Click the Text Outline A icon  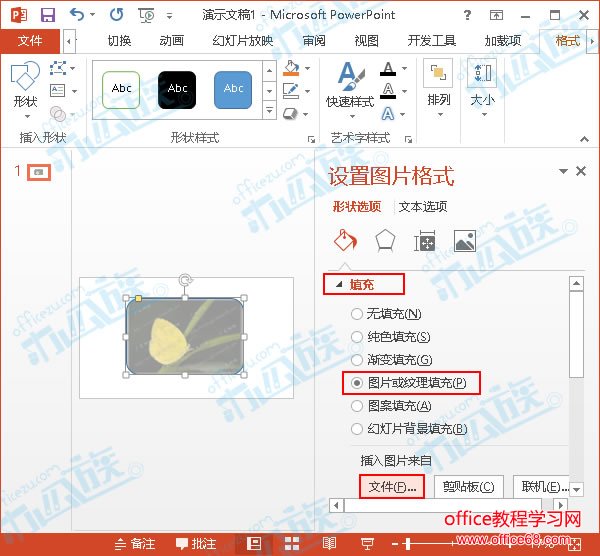[x=388, y=91]
